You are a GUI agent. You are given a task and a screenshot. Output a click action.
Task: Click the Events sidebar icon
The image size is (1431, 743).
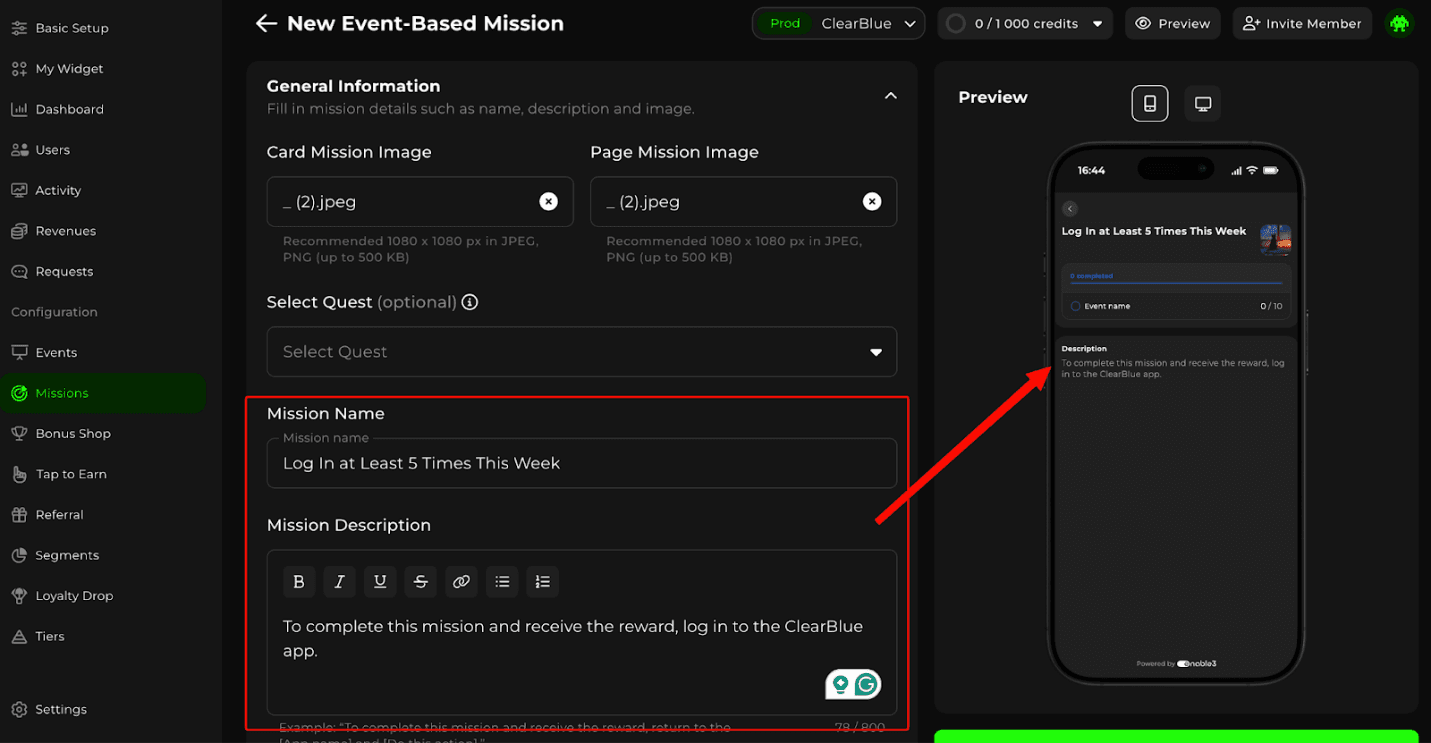(19, 352)
